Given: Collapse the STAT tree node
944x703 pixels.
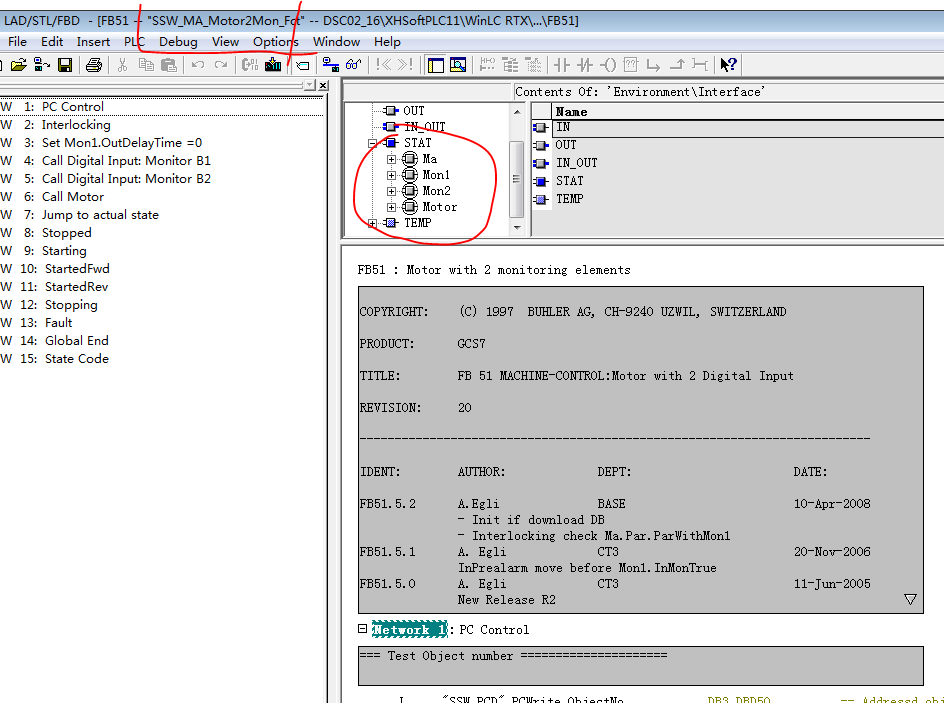Looking at the screenshot, I should (372, 143).
